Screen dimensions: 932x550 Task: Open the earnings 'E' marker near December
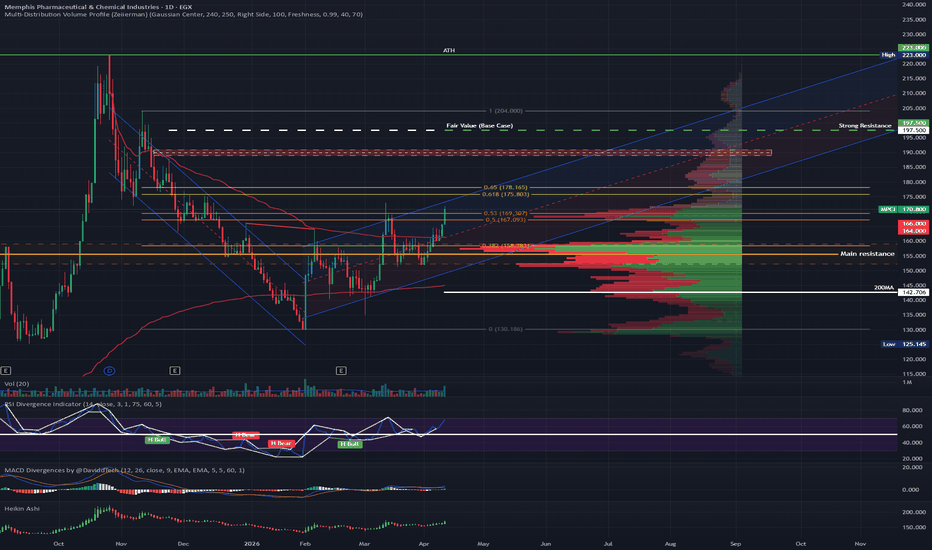tap(175, 370)
